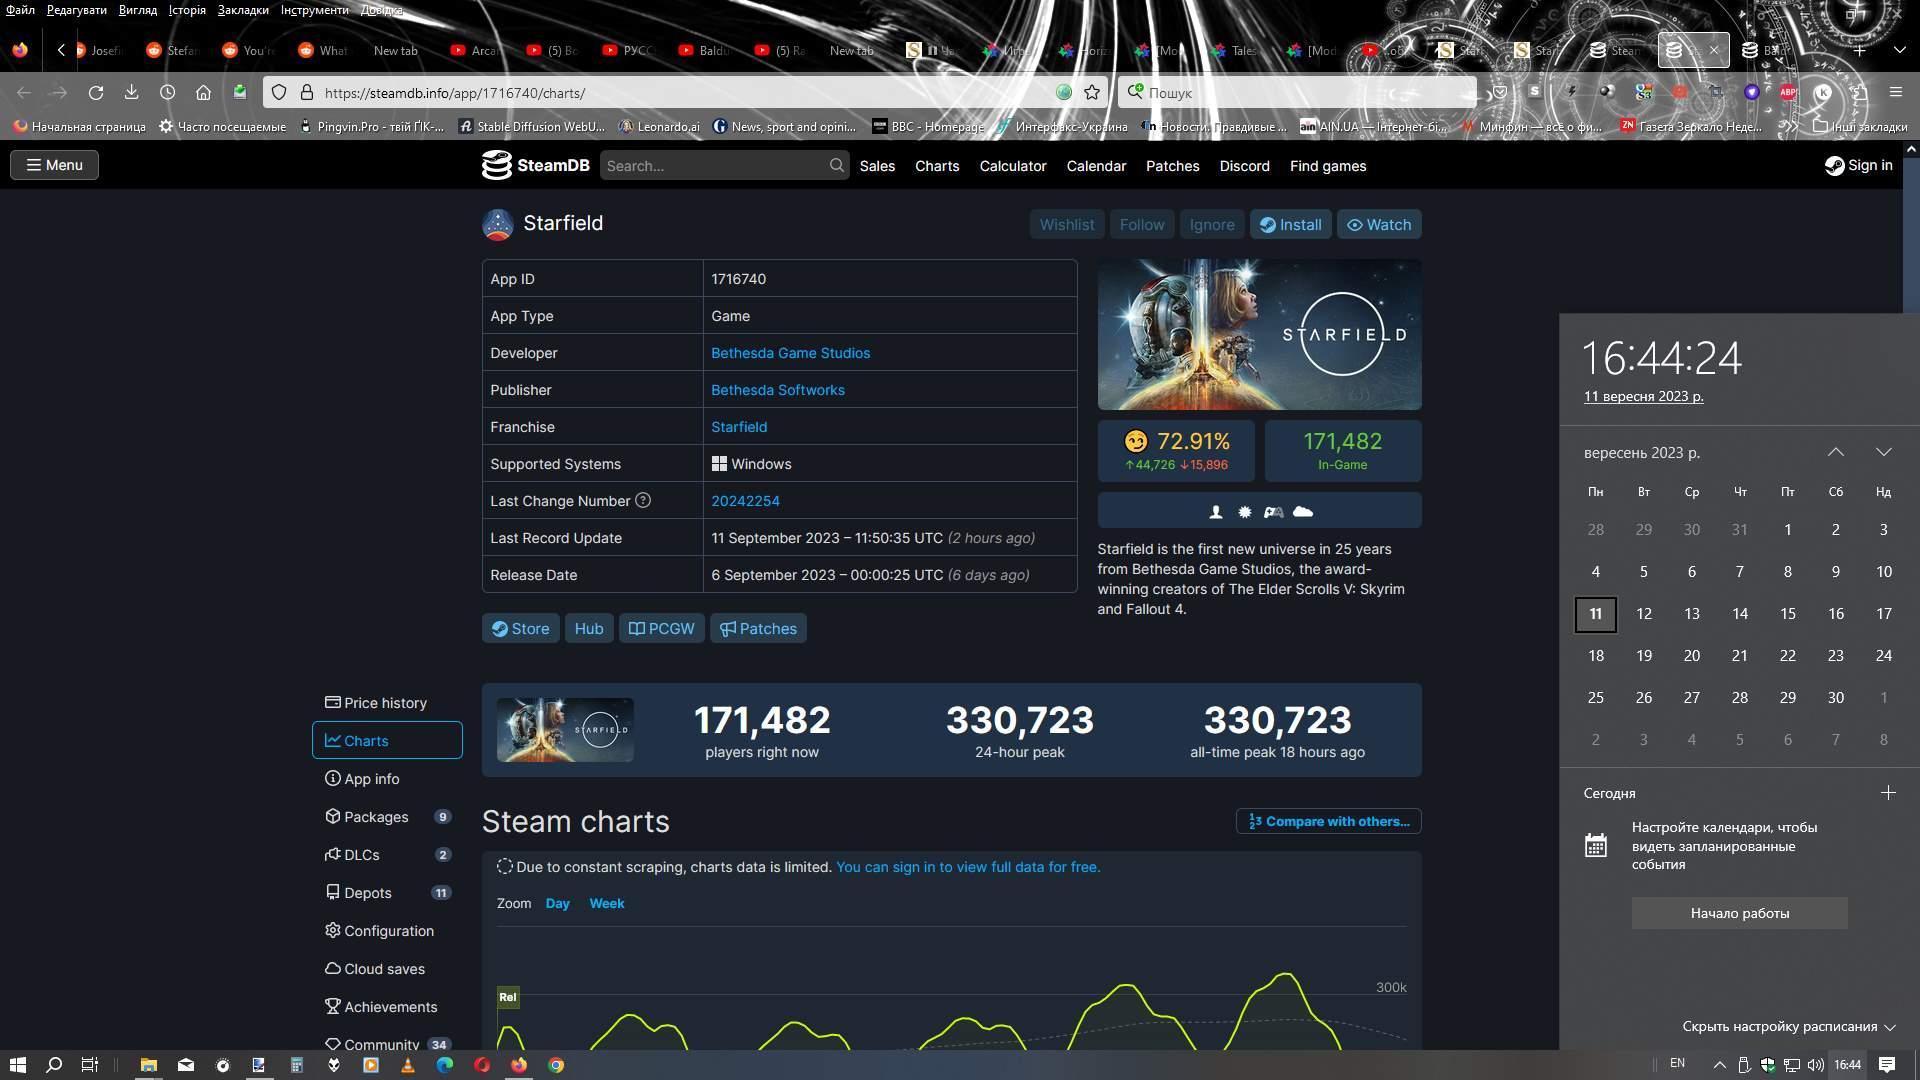Click the help icon next to Last Change Number
Image resolution: width=1920 pixels, height=1080 pixels.
coord(643,500)
